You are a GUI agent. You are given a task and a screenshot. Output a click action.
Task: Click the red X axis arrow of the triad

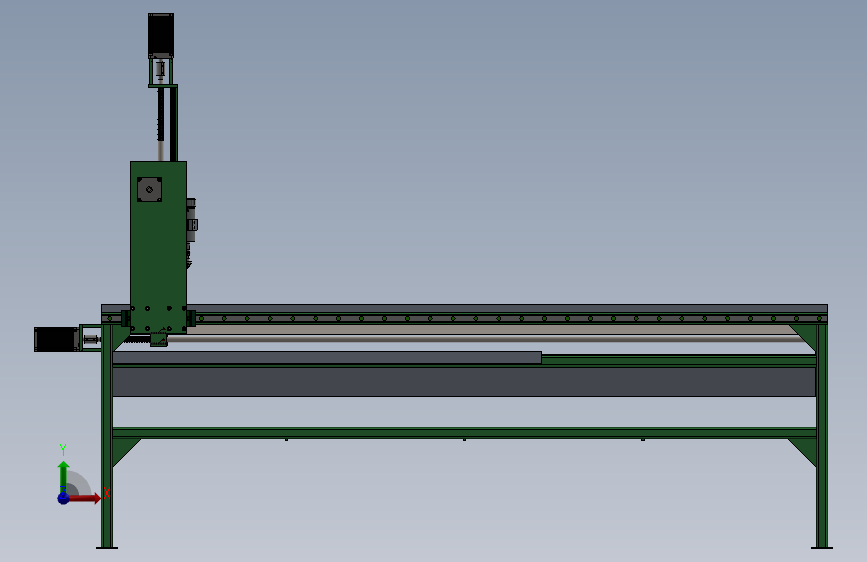pos(83,498)
